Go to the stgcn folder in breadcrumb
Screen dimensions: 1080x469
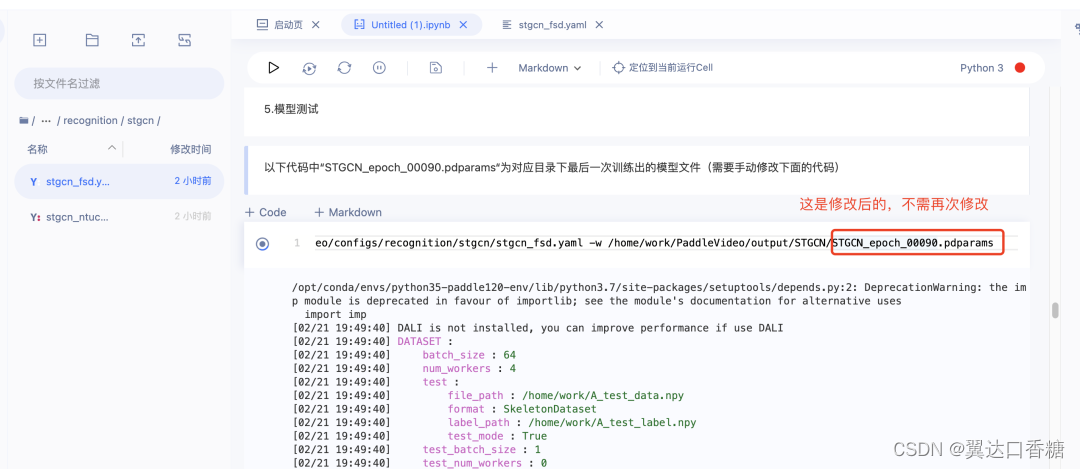tap(140, 121)
